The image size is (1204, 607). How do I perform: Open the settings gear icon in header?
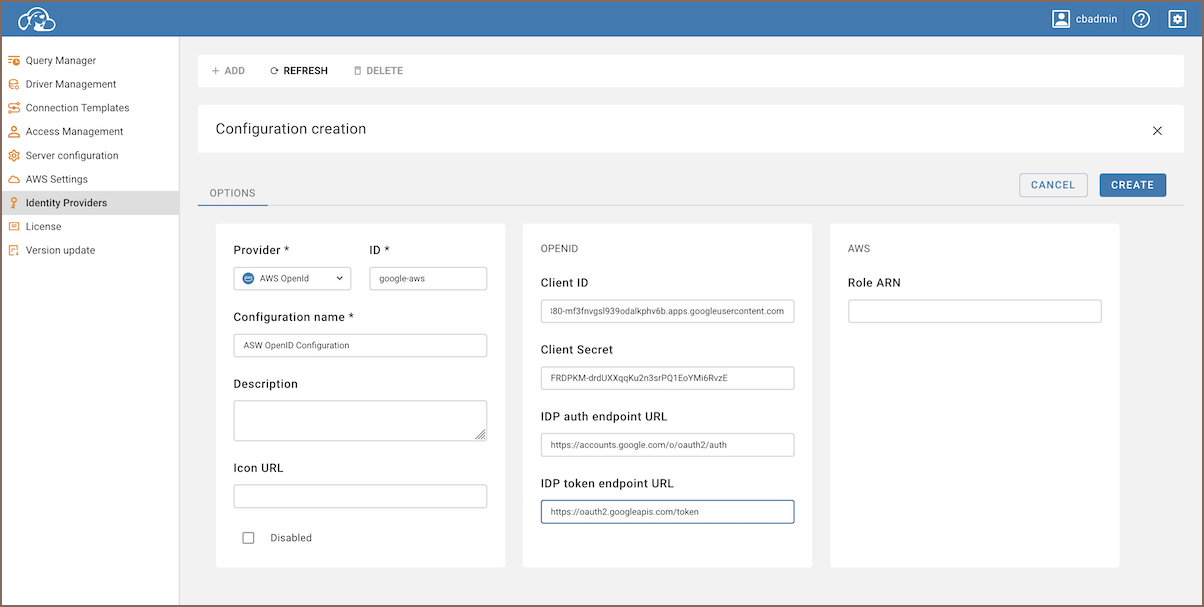(x=1177, y=19)
